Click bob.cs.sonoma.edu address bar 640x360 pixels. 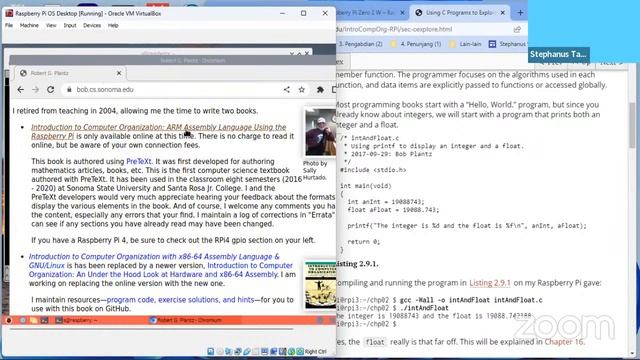(171, 89)
